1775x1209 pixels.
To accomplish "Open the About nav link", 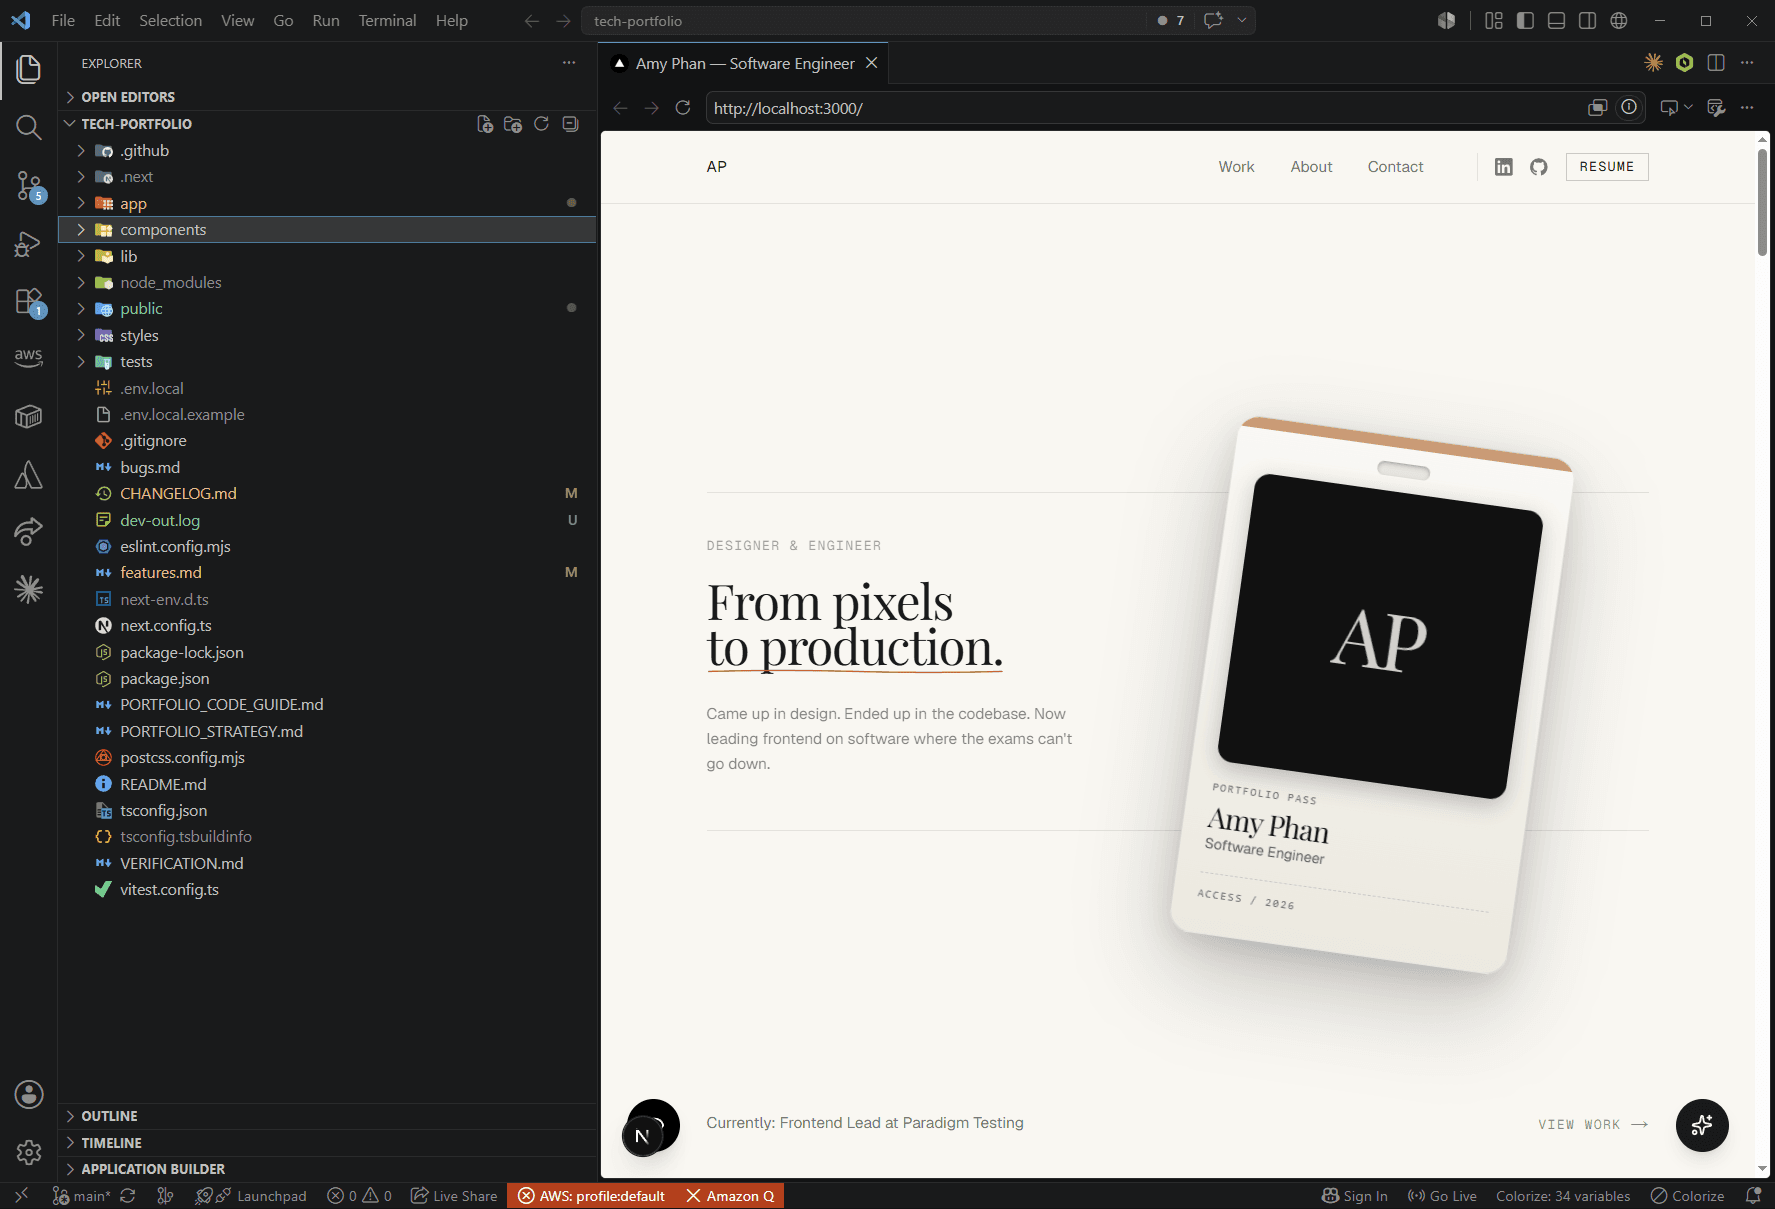I will click(1311, 167).
